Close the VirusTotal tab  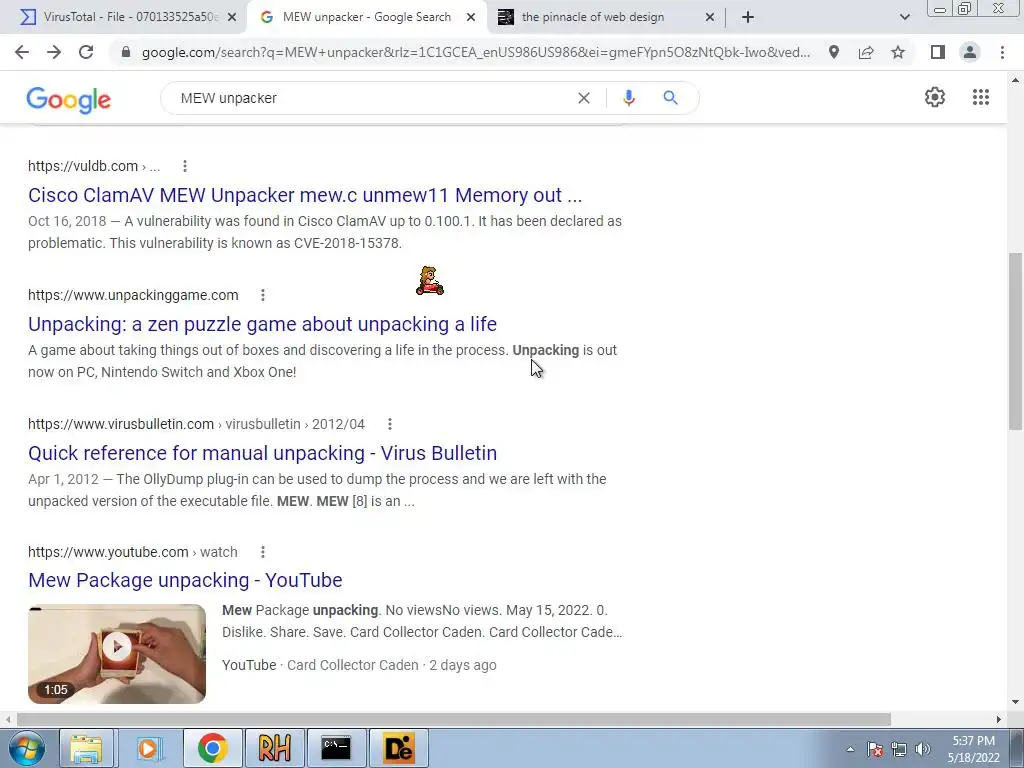coord(232,18)
